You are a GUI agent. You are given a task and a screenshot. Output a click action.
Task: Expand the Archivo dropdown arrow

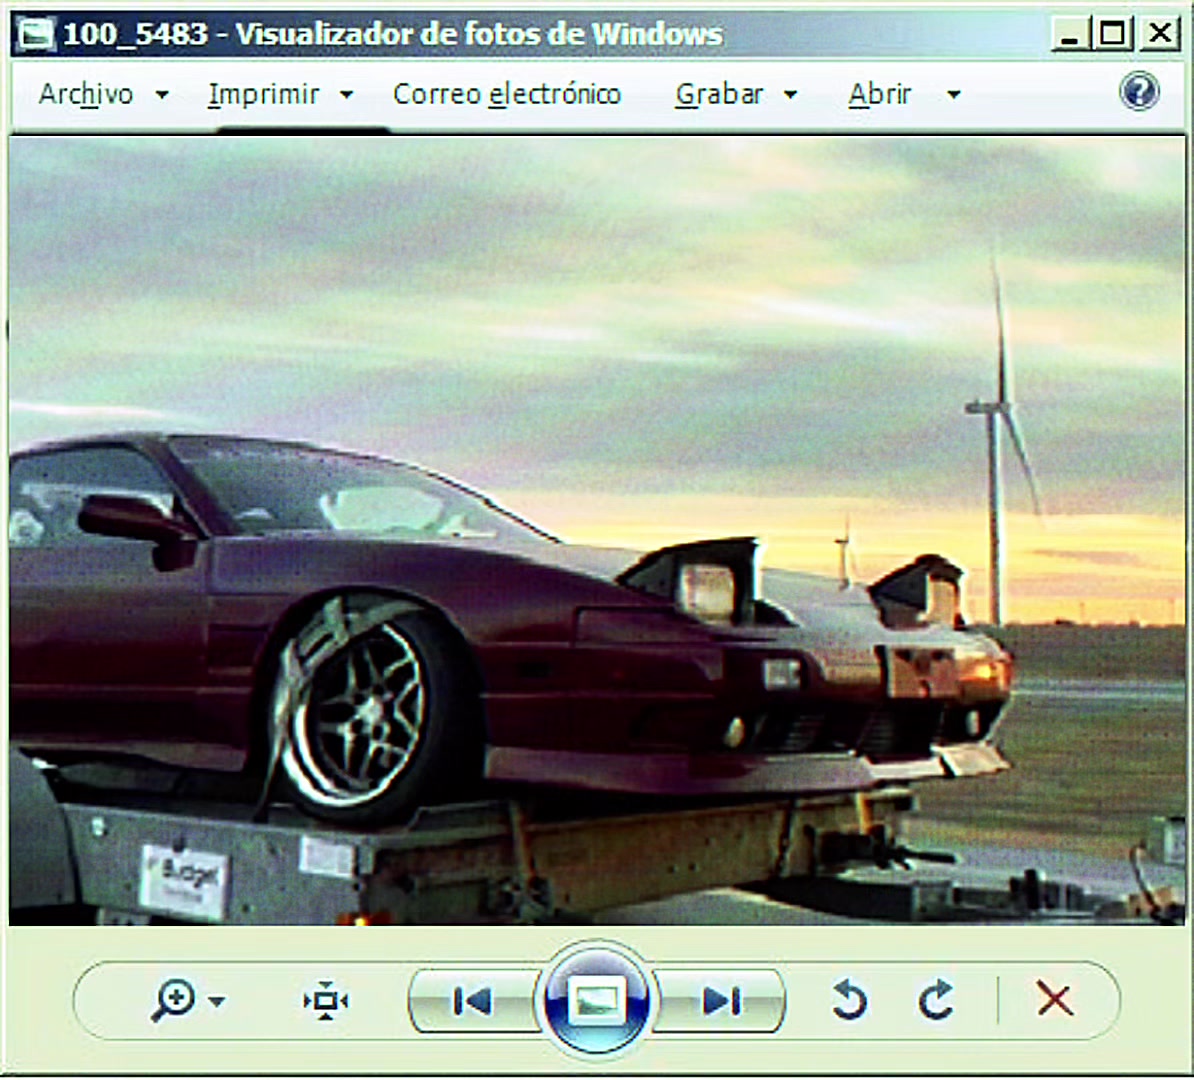pyautogui.click(x=162, y=94)
